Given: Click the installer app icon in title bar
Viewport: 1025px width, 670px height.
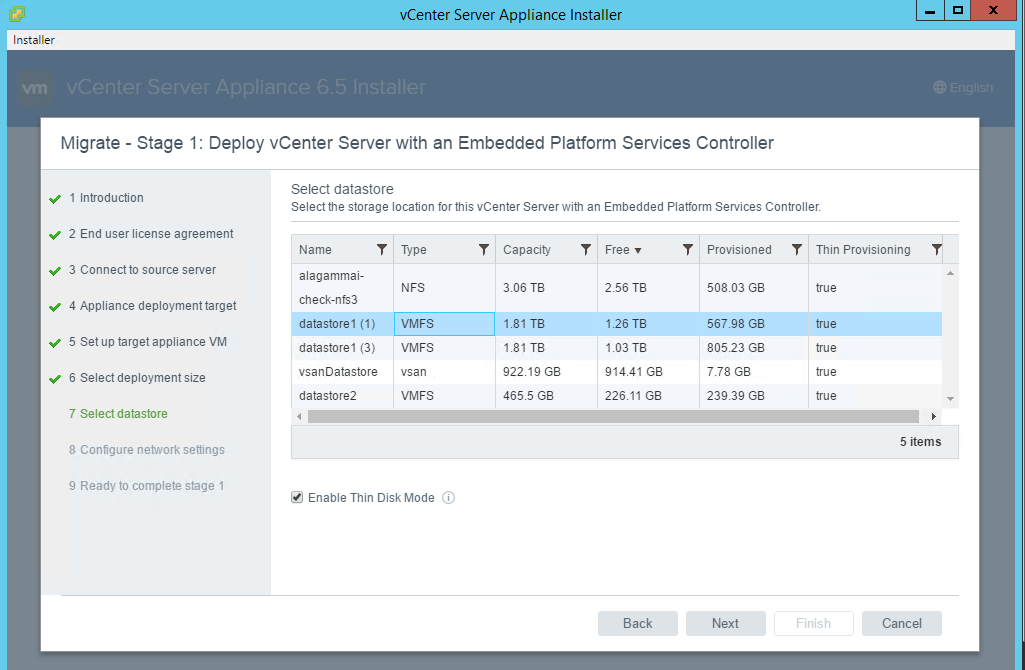Looking at the screenshot, I should 18,14.
